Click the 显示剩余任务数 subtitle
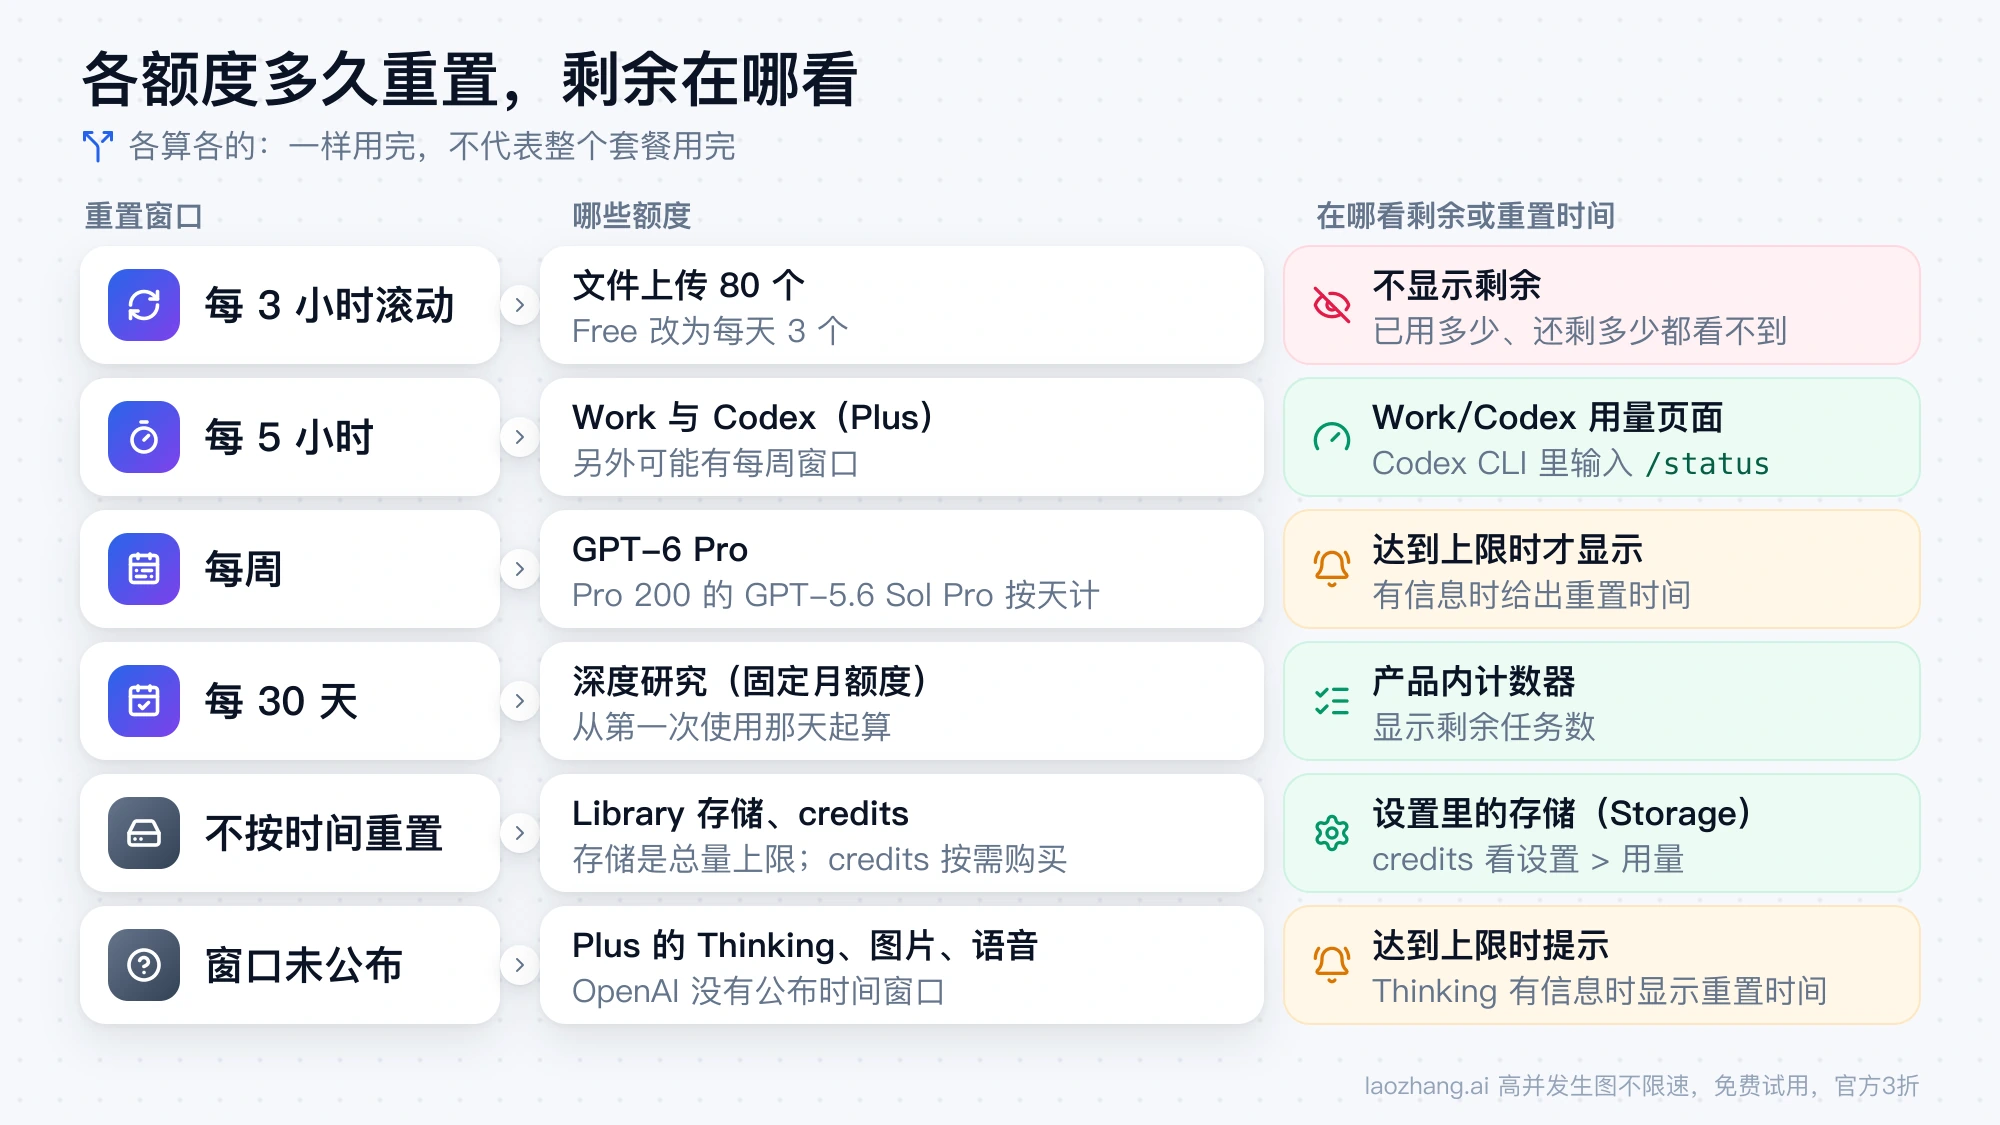The height and width of the screenshot is (1125, 2000). tap(1484, 727)
